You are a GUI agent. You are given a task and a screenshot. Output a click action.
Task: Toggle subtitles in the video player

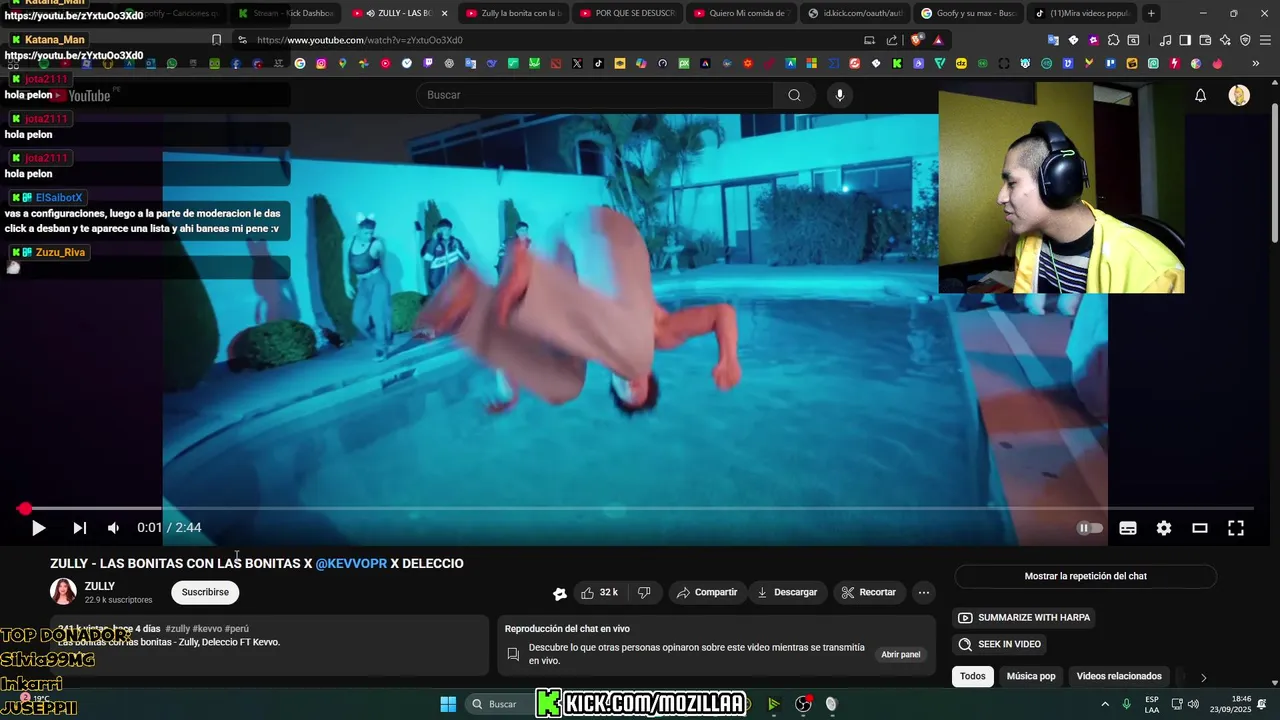tap(1128, 528)
